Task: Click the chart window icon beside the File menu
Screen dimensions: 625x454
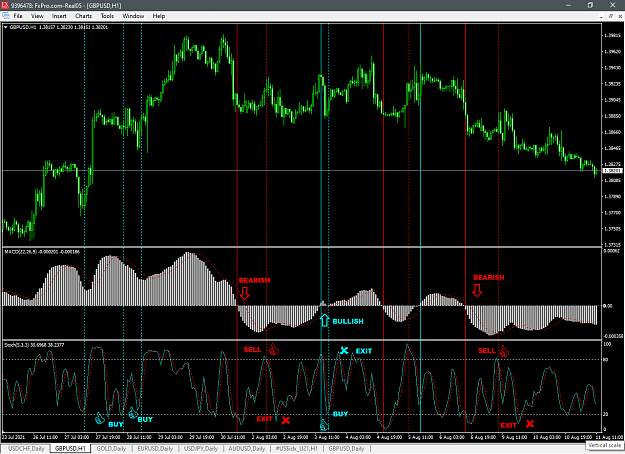Action: point(6,16)
